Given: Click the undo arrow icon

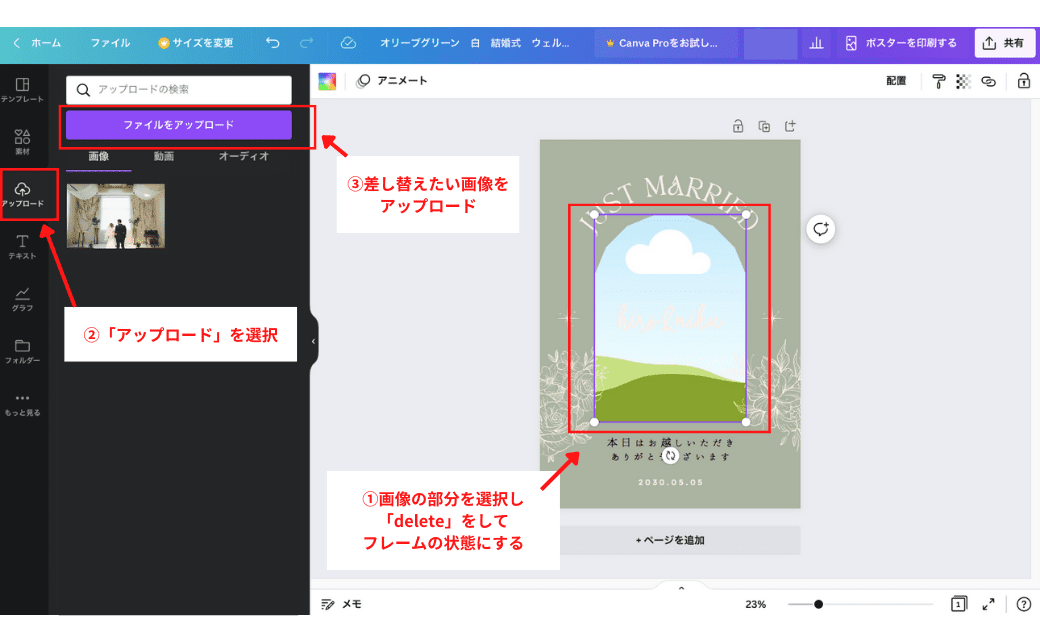Looking at the screenshot, I should pos(272,43).
